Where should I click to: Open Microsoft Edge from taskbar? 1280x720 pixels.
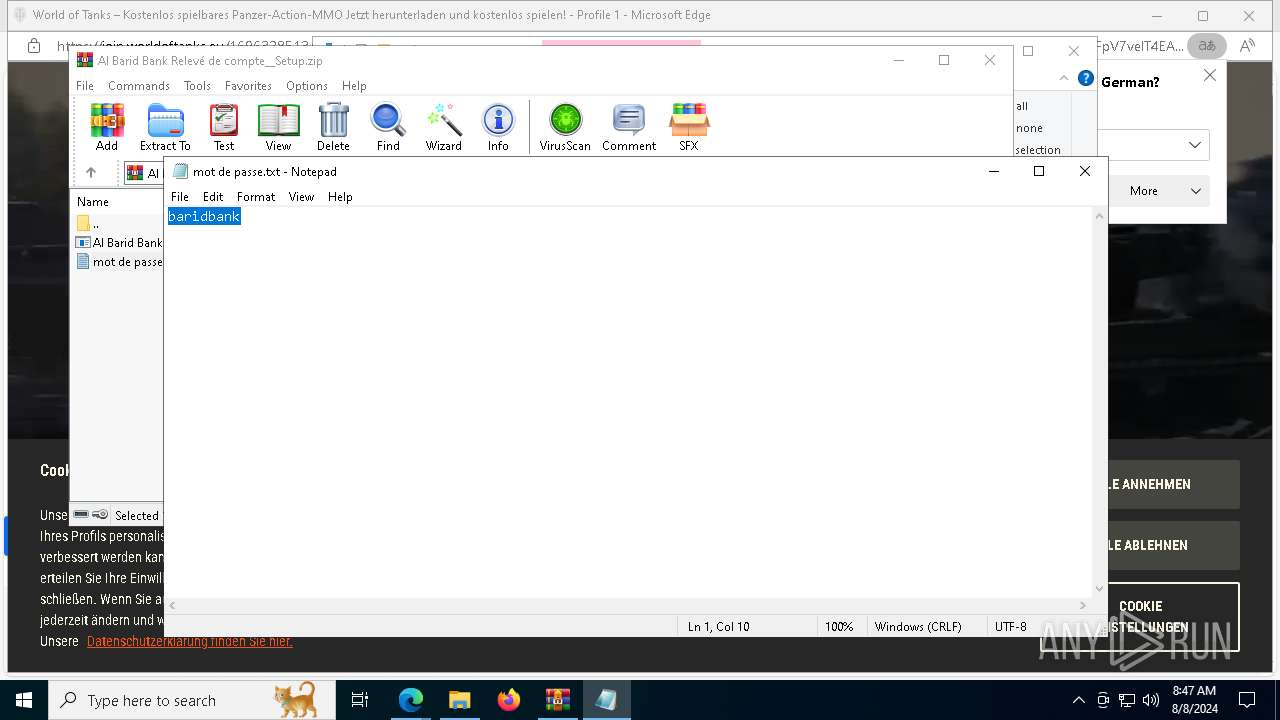click(411, 700)
